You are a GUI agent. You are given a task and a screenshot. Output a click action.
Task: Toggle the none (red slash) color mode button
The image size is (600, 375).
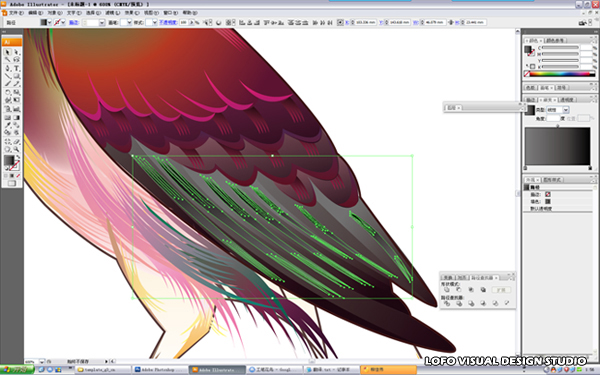(x=18, y=176)
